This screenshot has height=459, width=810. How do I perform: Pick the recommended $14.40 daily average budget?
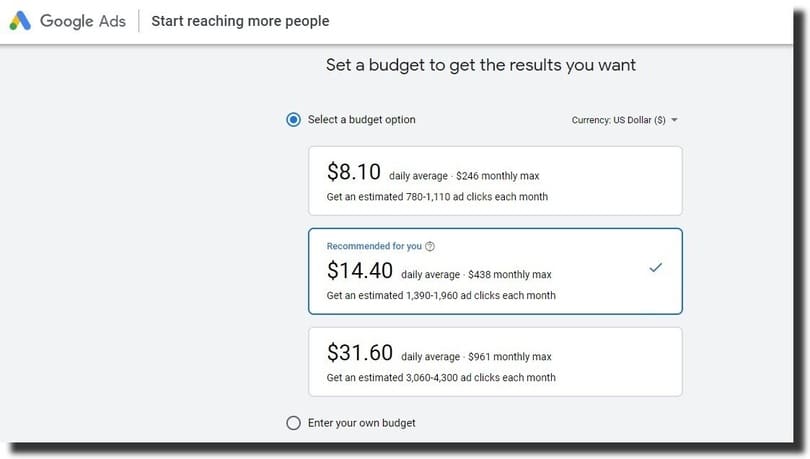pos(495,271)
